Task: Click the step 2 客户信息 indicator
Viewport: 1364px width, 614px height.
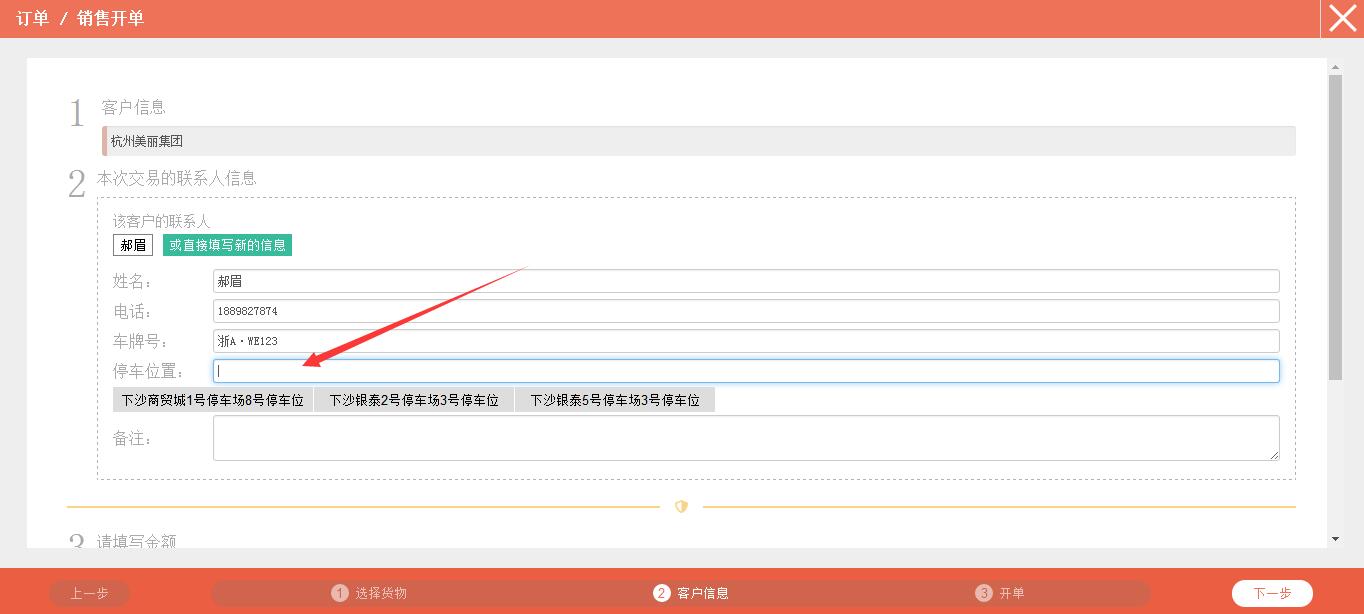Action: coord(691,593)
